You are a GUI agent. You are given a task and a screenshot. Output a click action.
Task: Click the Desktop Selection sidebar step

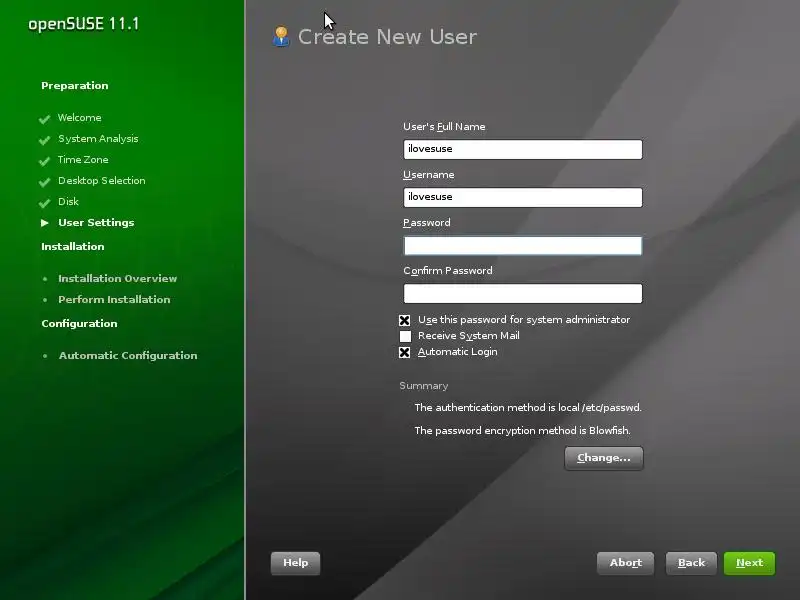(x=102, y=181)
